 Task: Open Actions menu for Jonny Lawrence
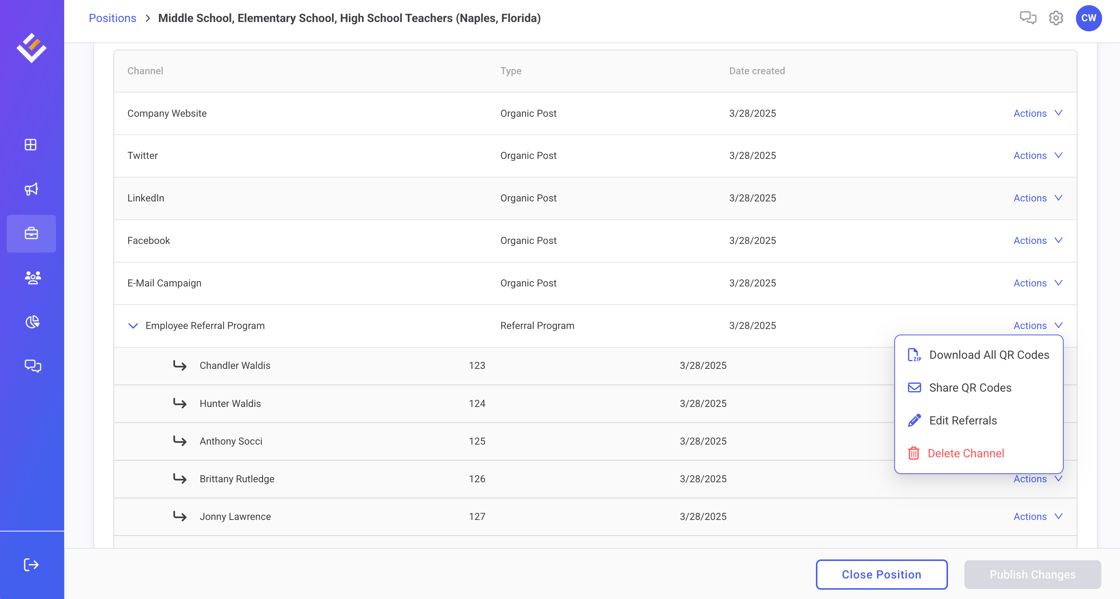[x=1037, y=517]
